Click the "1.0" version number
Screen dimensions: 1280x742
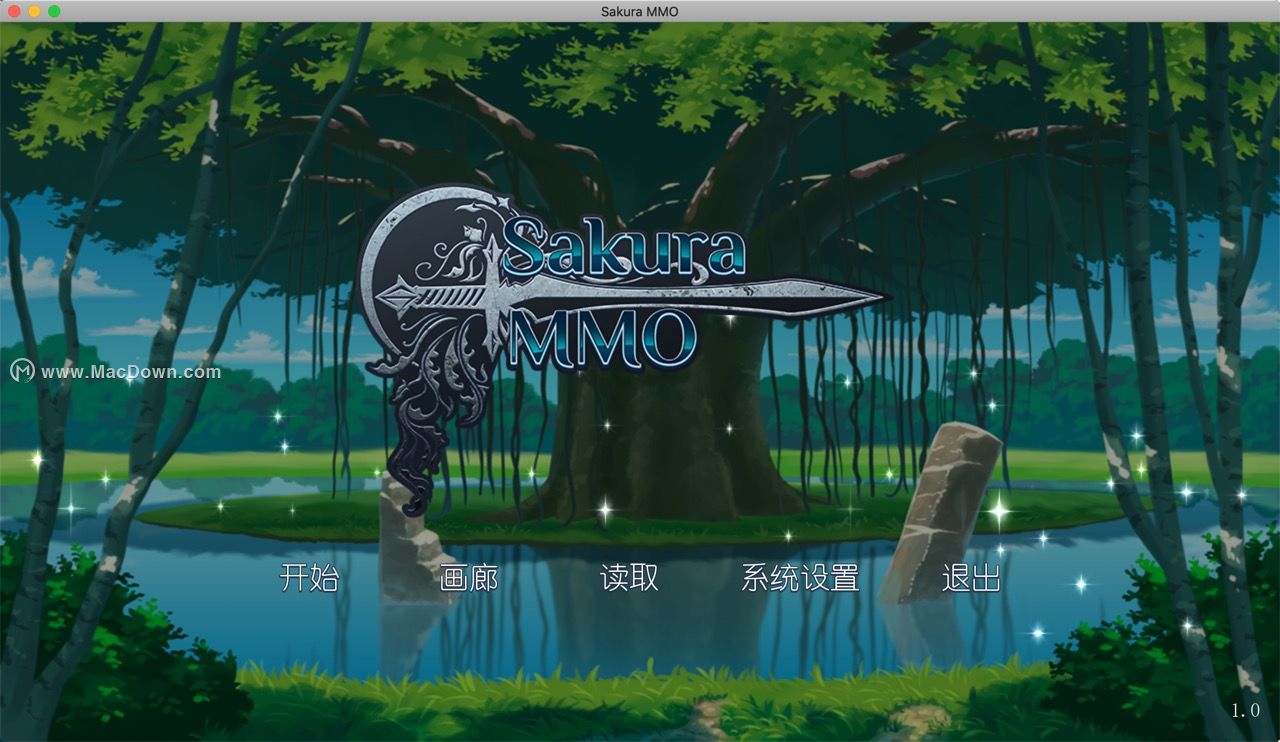1245,710
